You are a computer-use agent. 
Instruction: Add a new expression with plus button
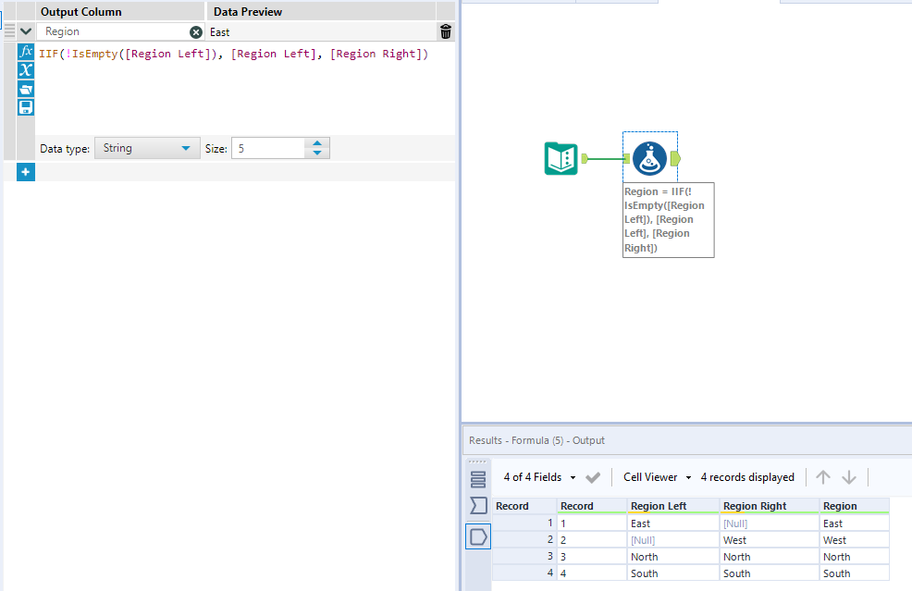point(26,172)
